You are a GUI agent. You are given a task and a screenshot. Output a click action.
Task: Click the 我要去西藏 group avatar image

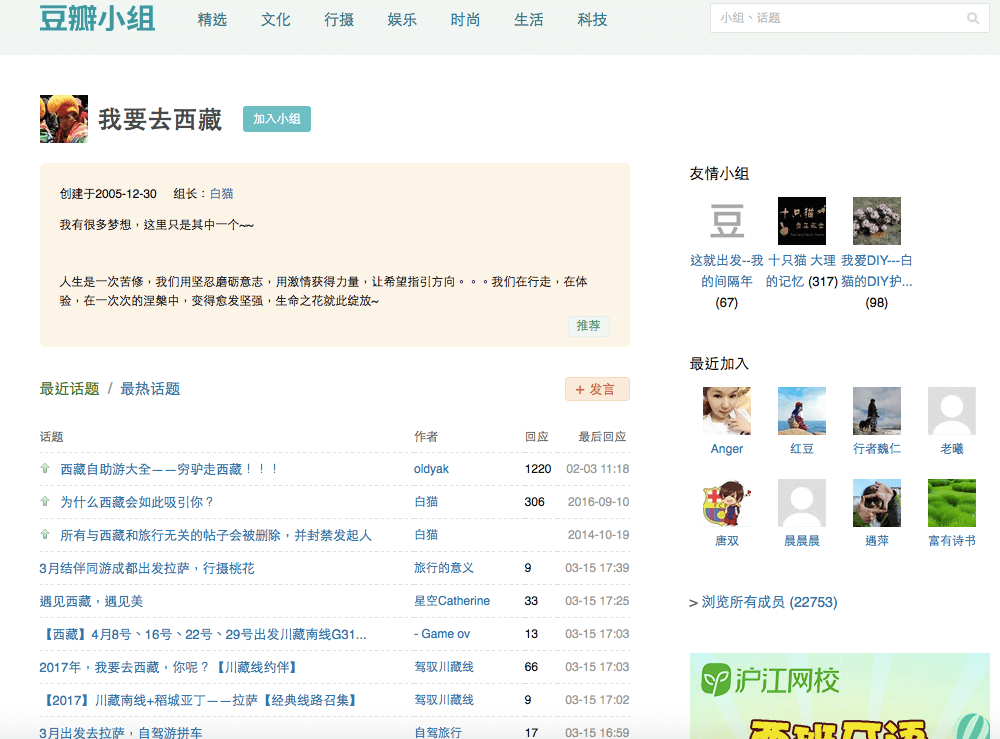tap(63, 118)
